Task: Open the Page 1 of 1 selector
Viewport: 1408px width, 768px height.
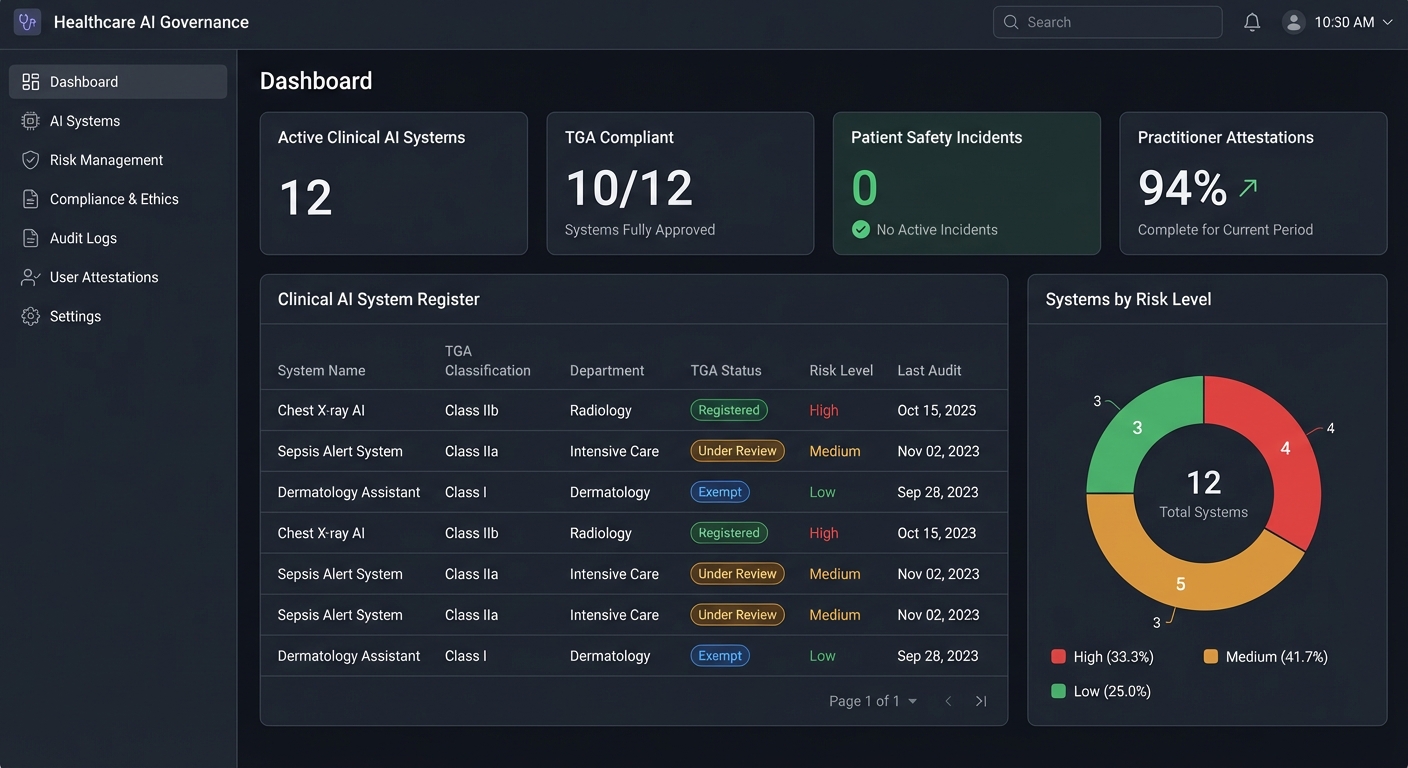Action: pos(871,701)
